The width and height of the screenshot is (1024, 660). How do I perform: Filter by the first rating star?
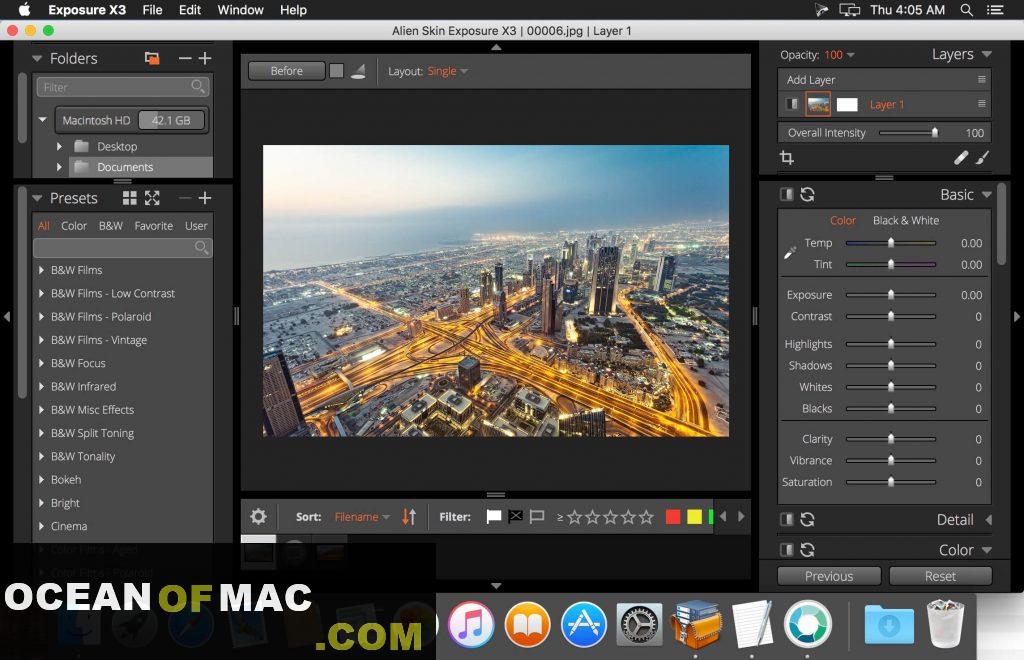click(x=575, y=517)
